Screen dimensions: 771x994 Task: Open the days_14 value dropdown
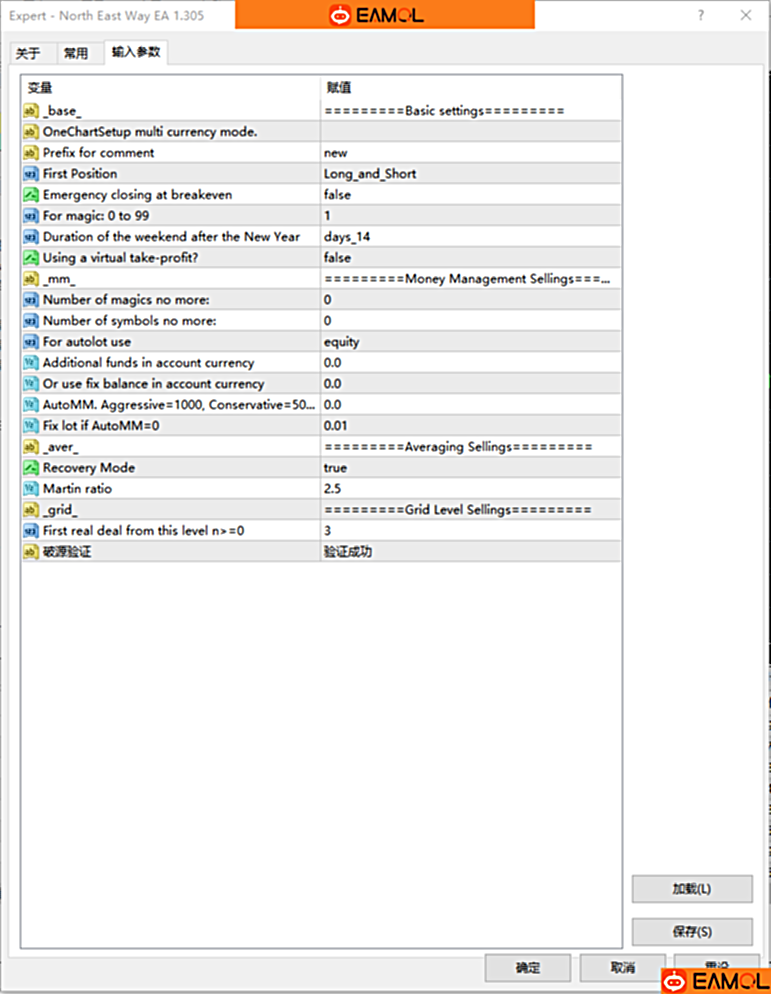(471, 236)
